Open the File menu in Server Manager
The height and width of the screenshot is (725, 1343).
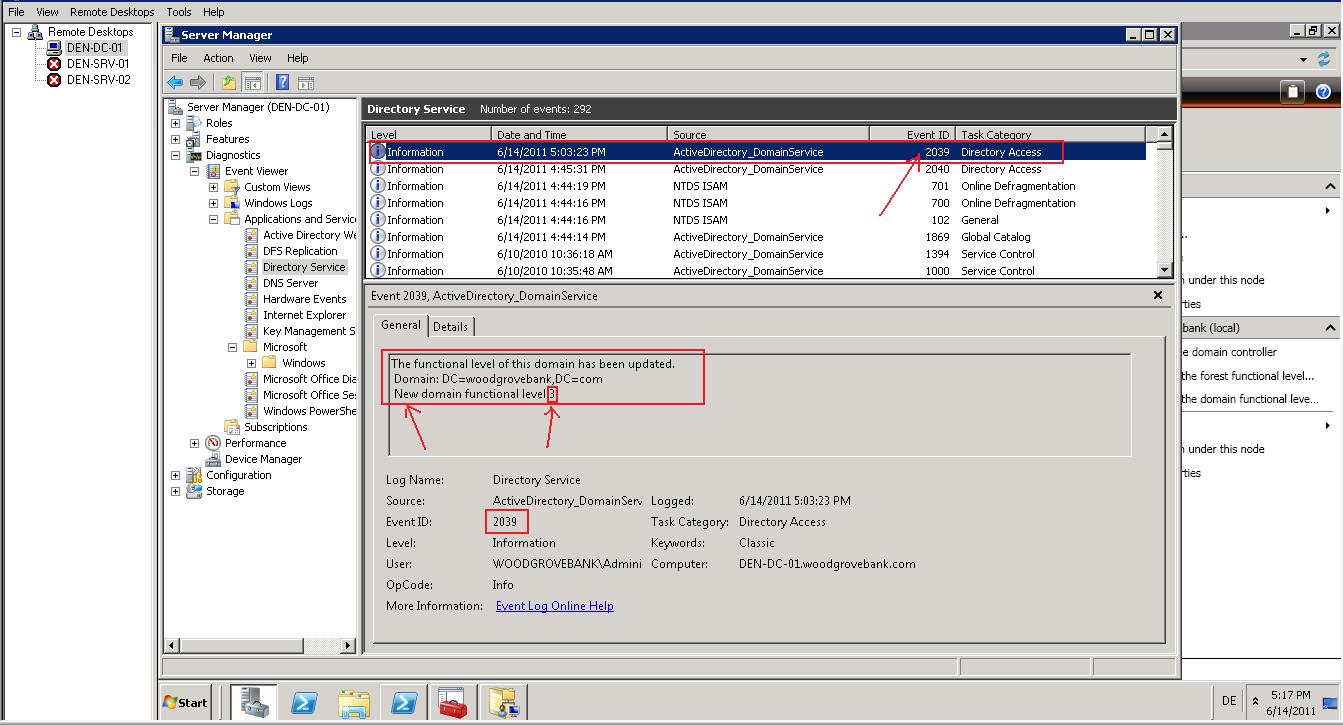click(179, 58)
